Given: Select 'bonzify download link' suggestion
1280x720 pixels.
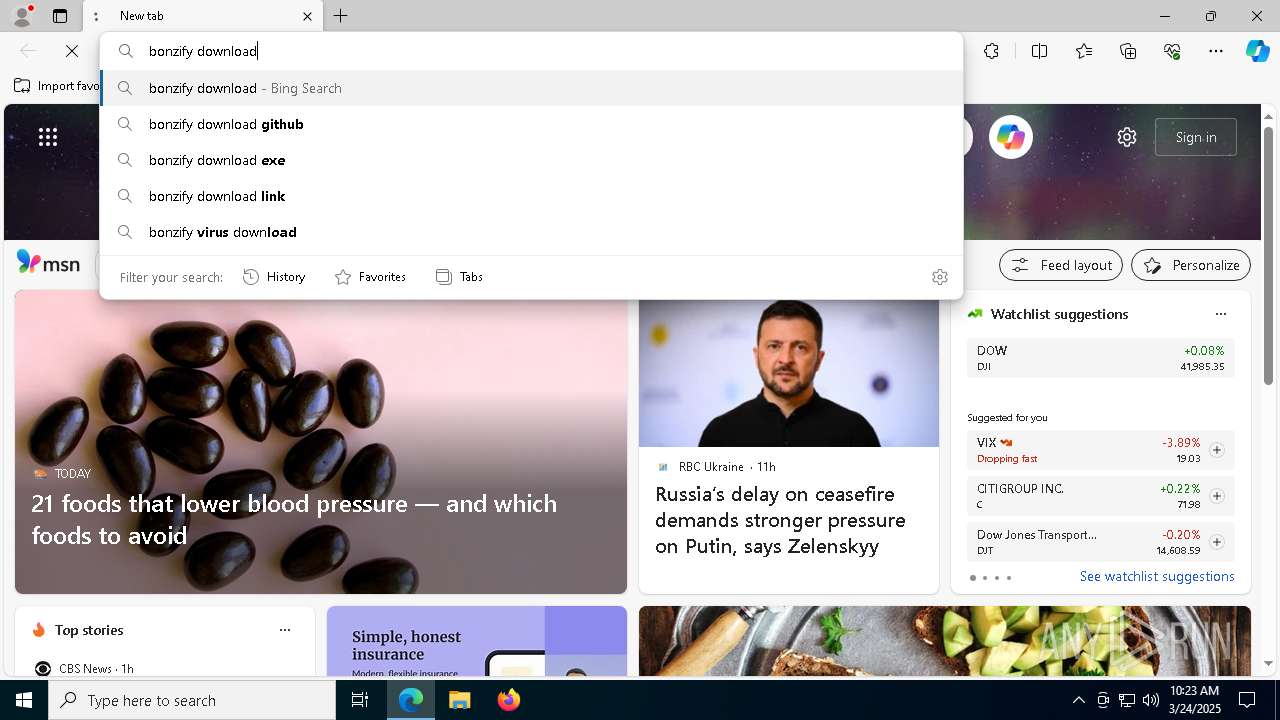Looking at the screenshot, I should (531, 196).
